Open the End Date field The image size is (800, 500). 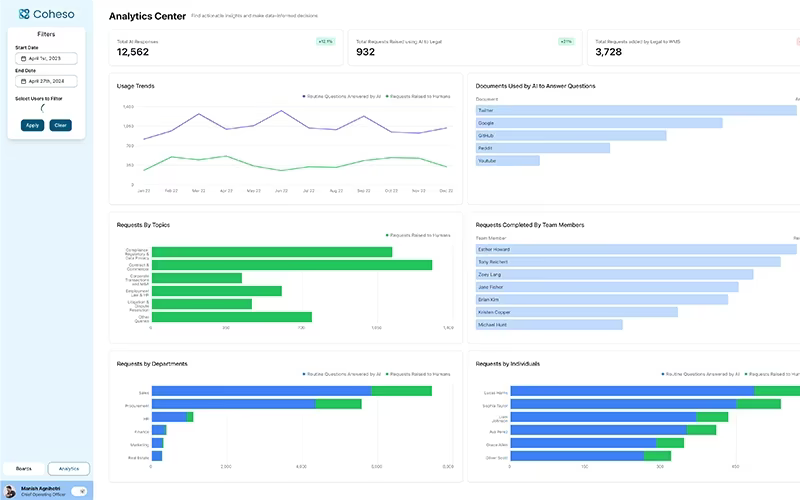pyautogui.click(x=46, y=81)
